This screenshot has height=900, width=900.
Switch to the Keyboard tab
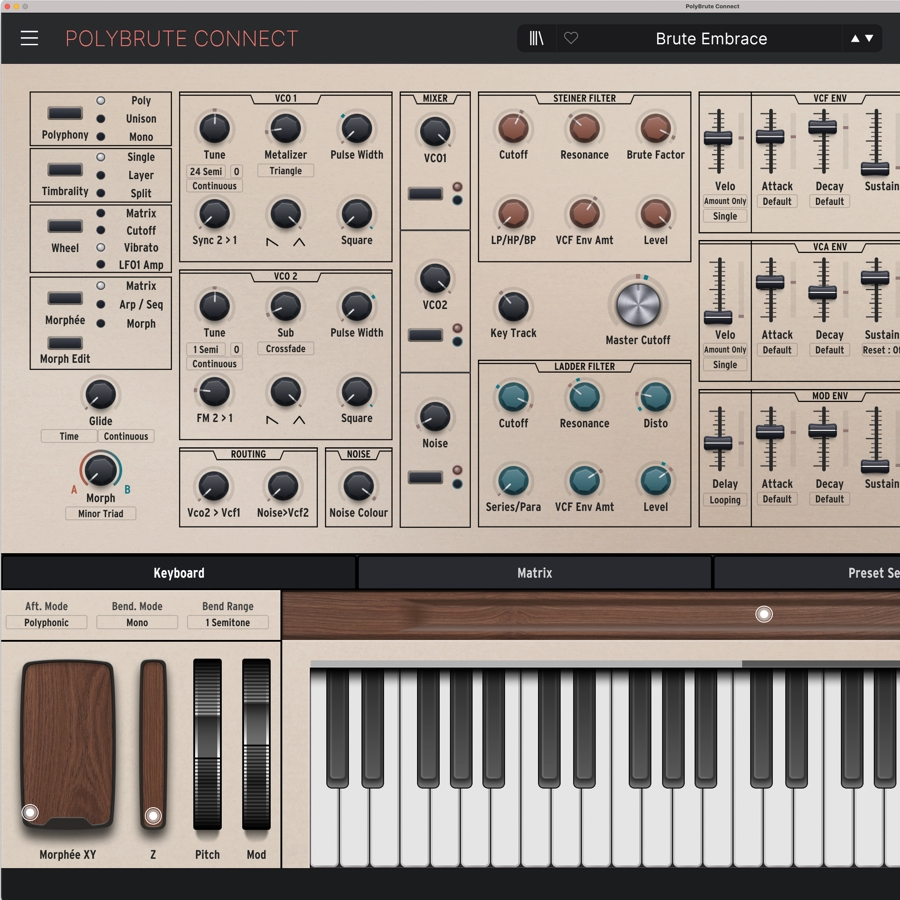click(x=179, y=573)
